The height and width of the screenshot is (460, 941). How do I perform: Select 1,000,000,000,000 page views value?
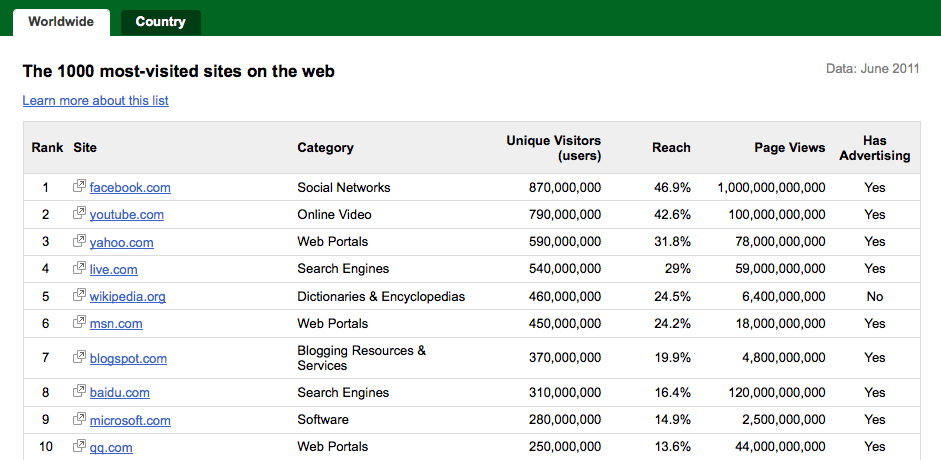click(772, 188)
